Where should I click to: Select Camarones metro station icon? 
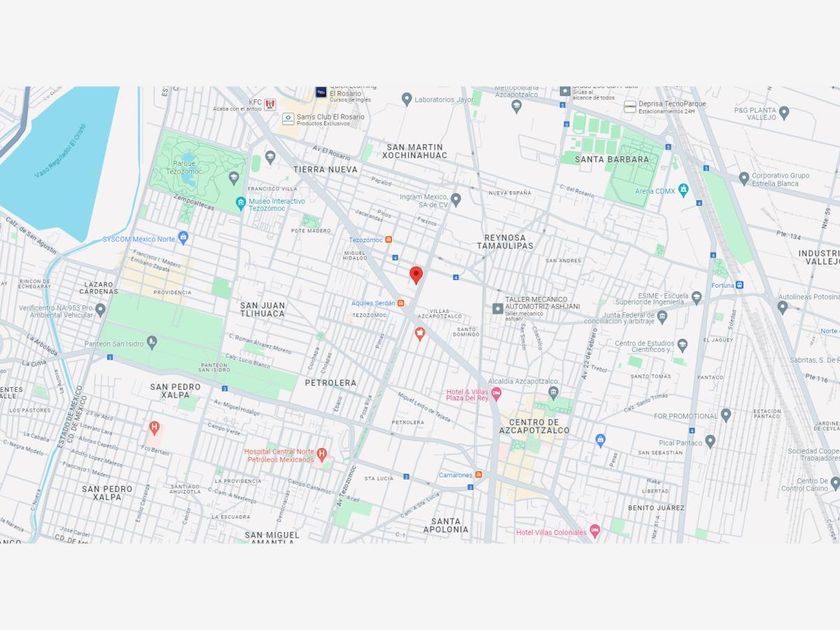[x=478, y=475]
